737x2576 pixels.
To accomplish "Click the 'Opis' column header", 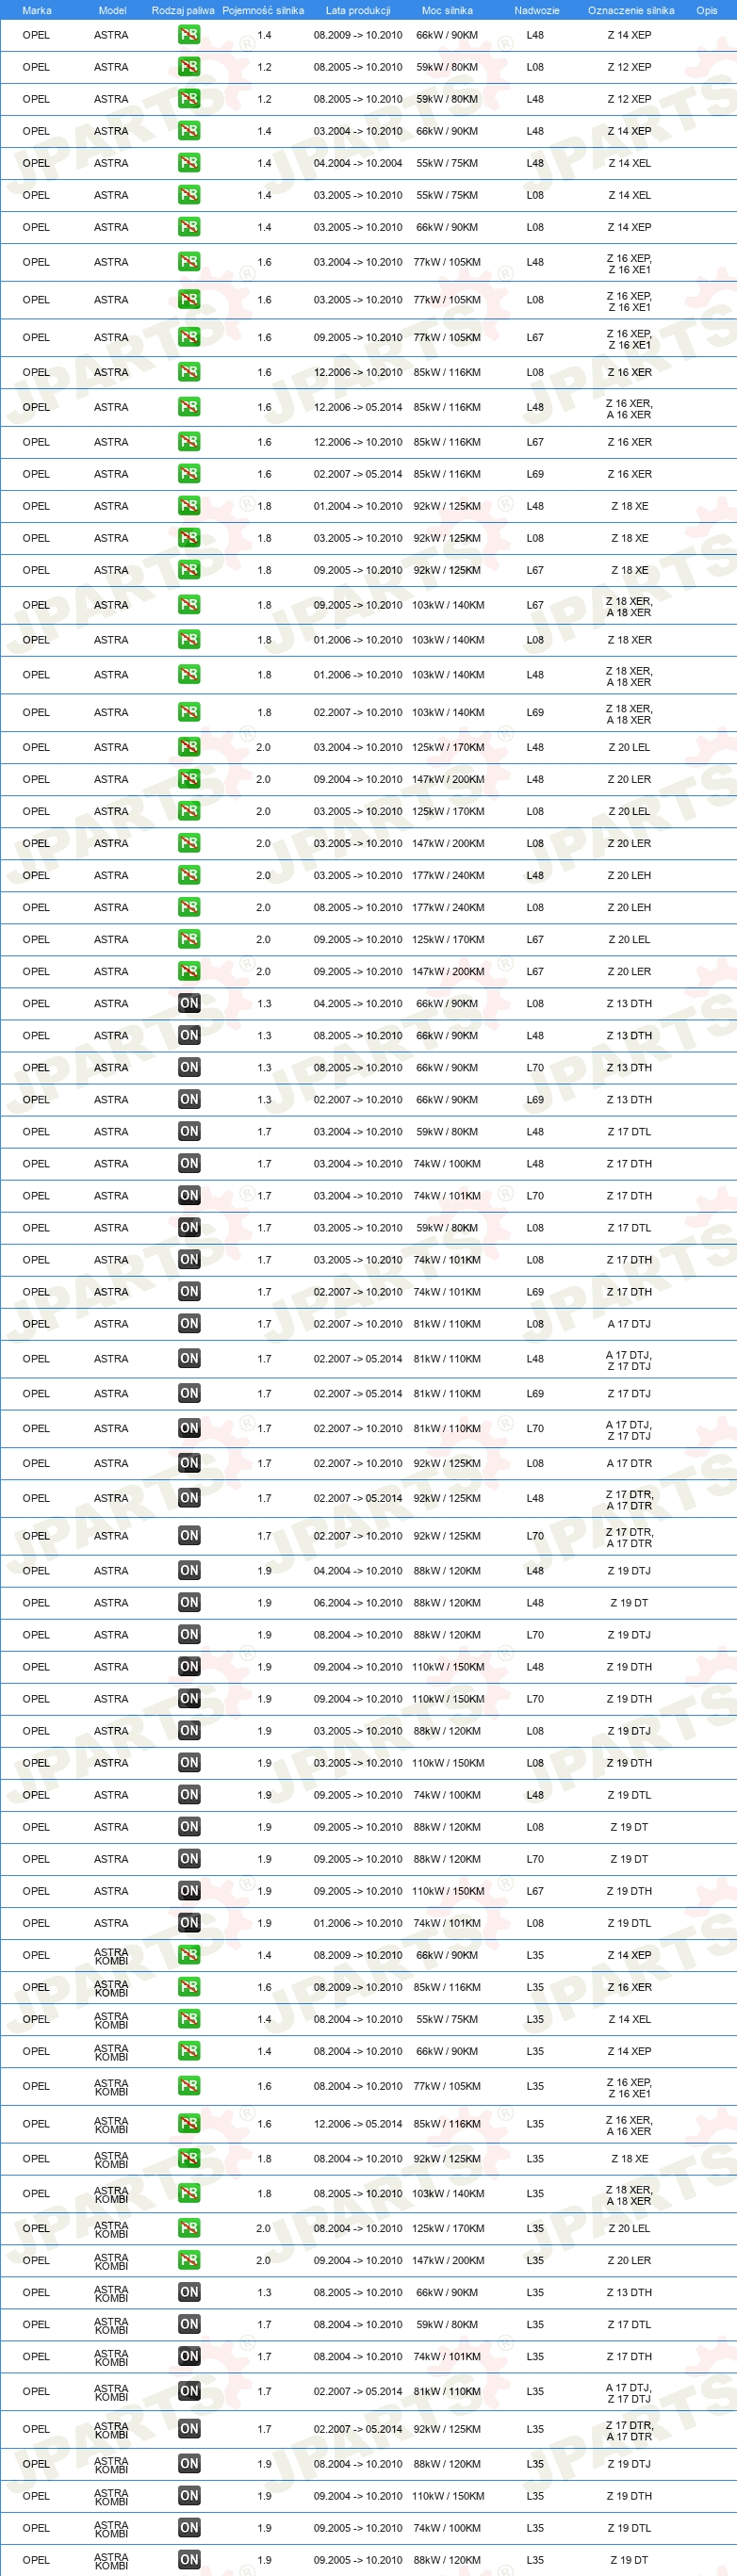I will coord(707,10).
